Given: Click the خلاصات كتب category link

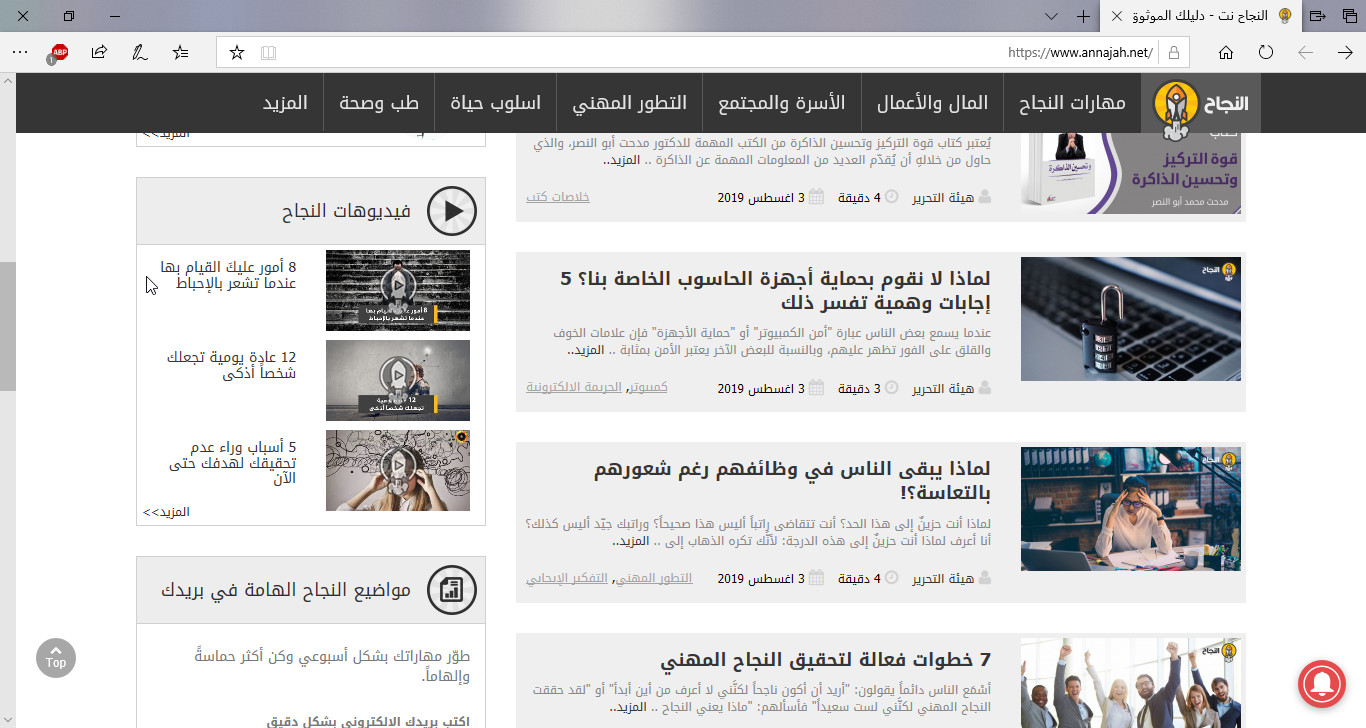Looking at the screenshot, I should [558, 197].
